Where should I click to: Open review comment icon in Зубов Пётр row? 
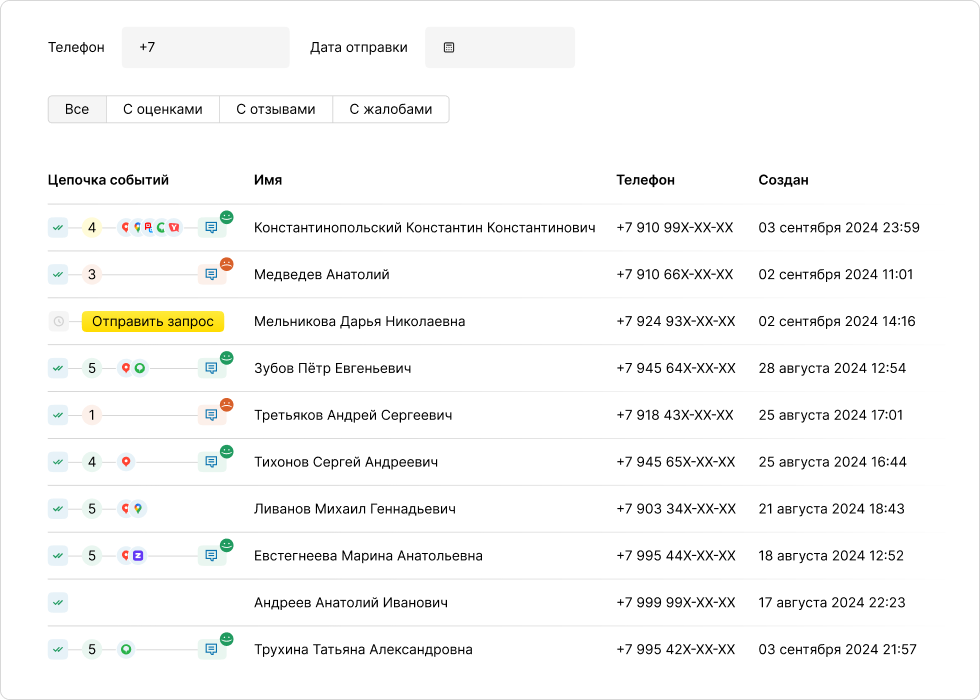[x=211, y=368]
